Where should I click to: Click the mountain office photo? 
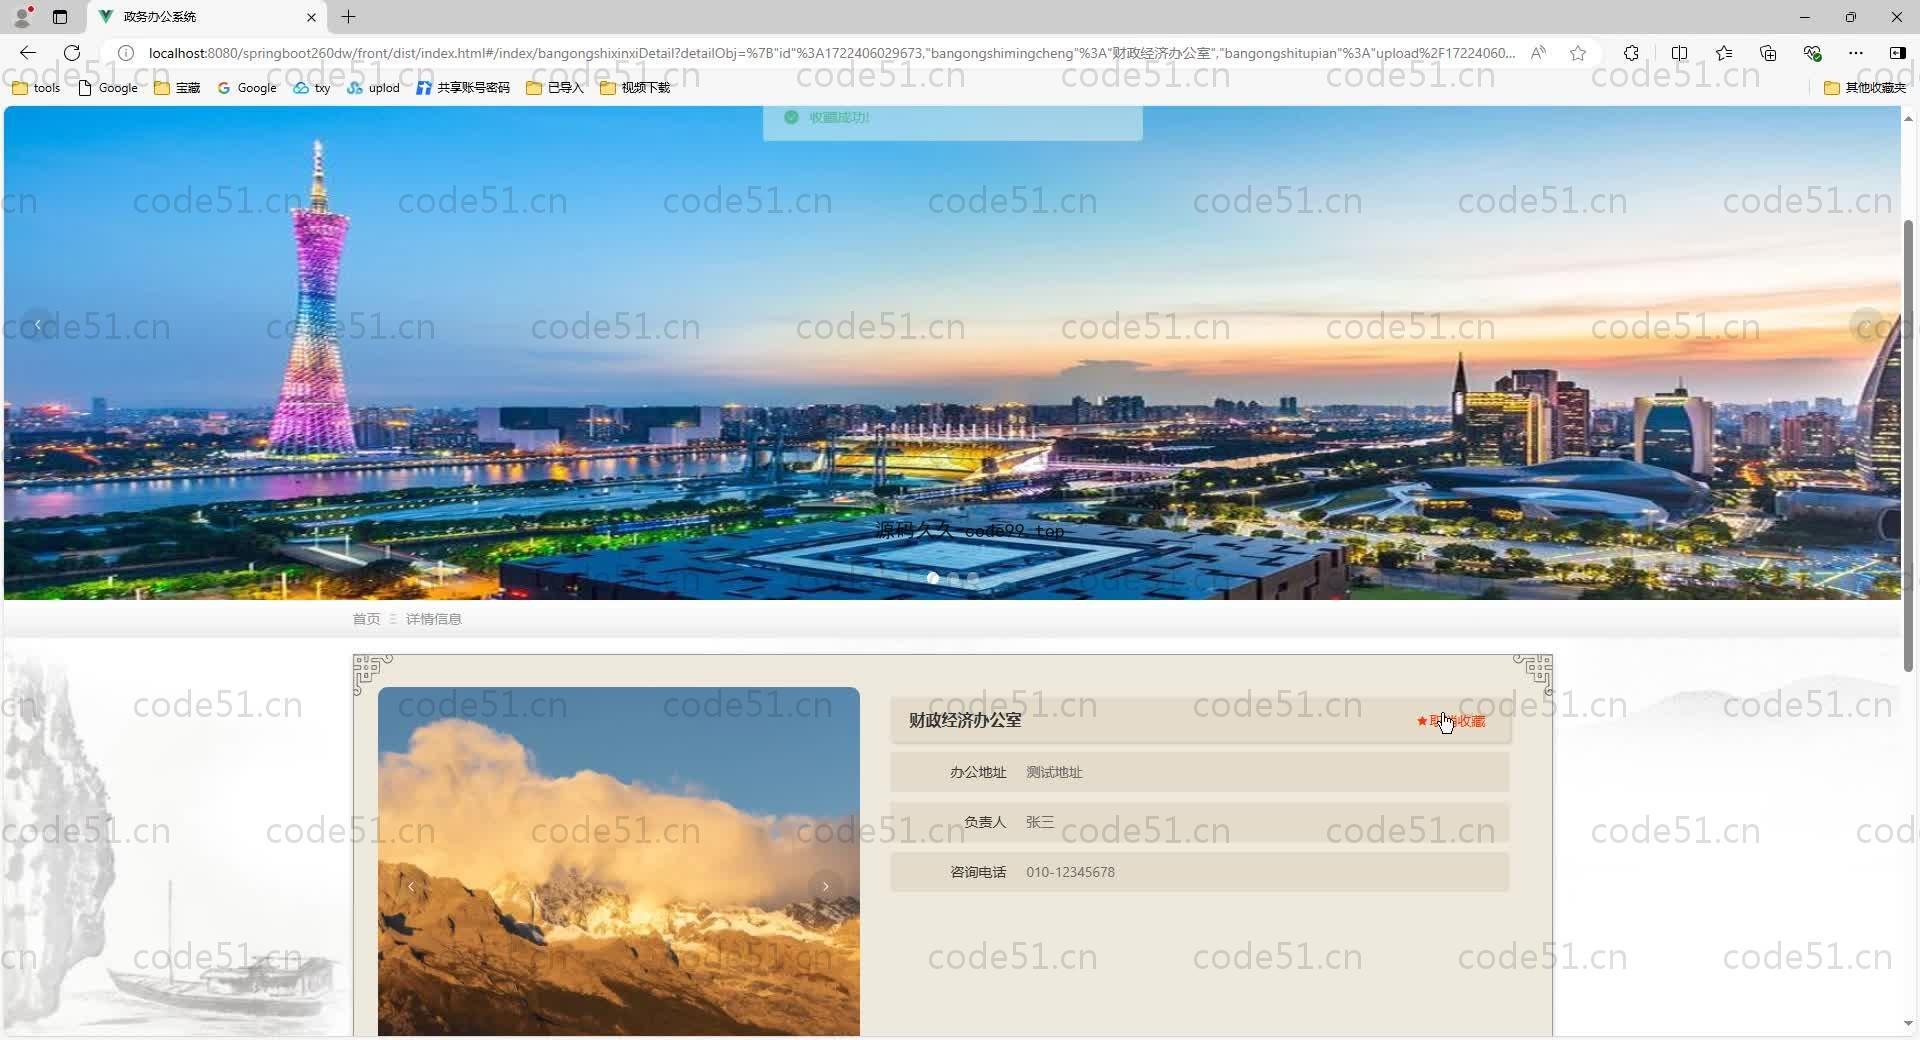(619, 861)
